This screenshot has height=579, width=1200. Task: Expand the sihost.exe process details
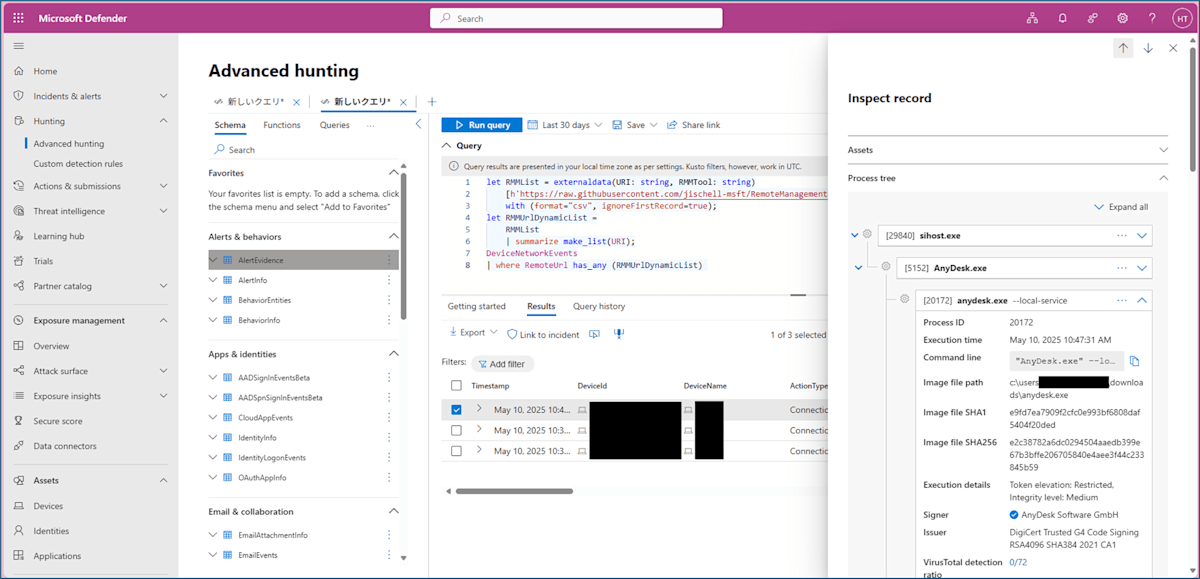click(x=1142, y=235)
